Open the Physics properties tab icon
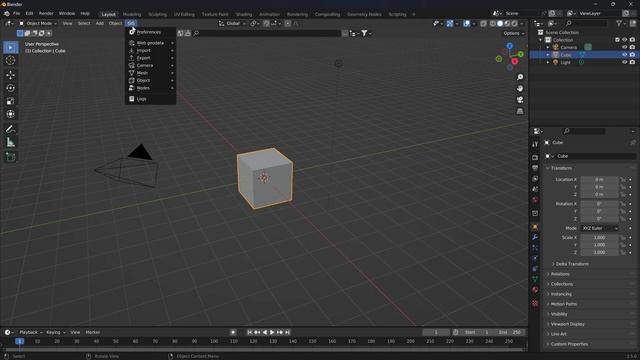 [535, 258]
